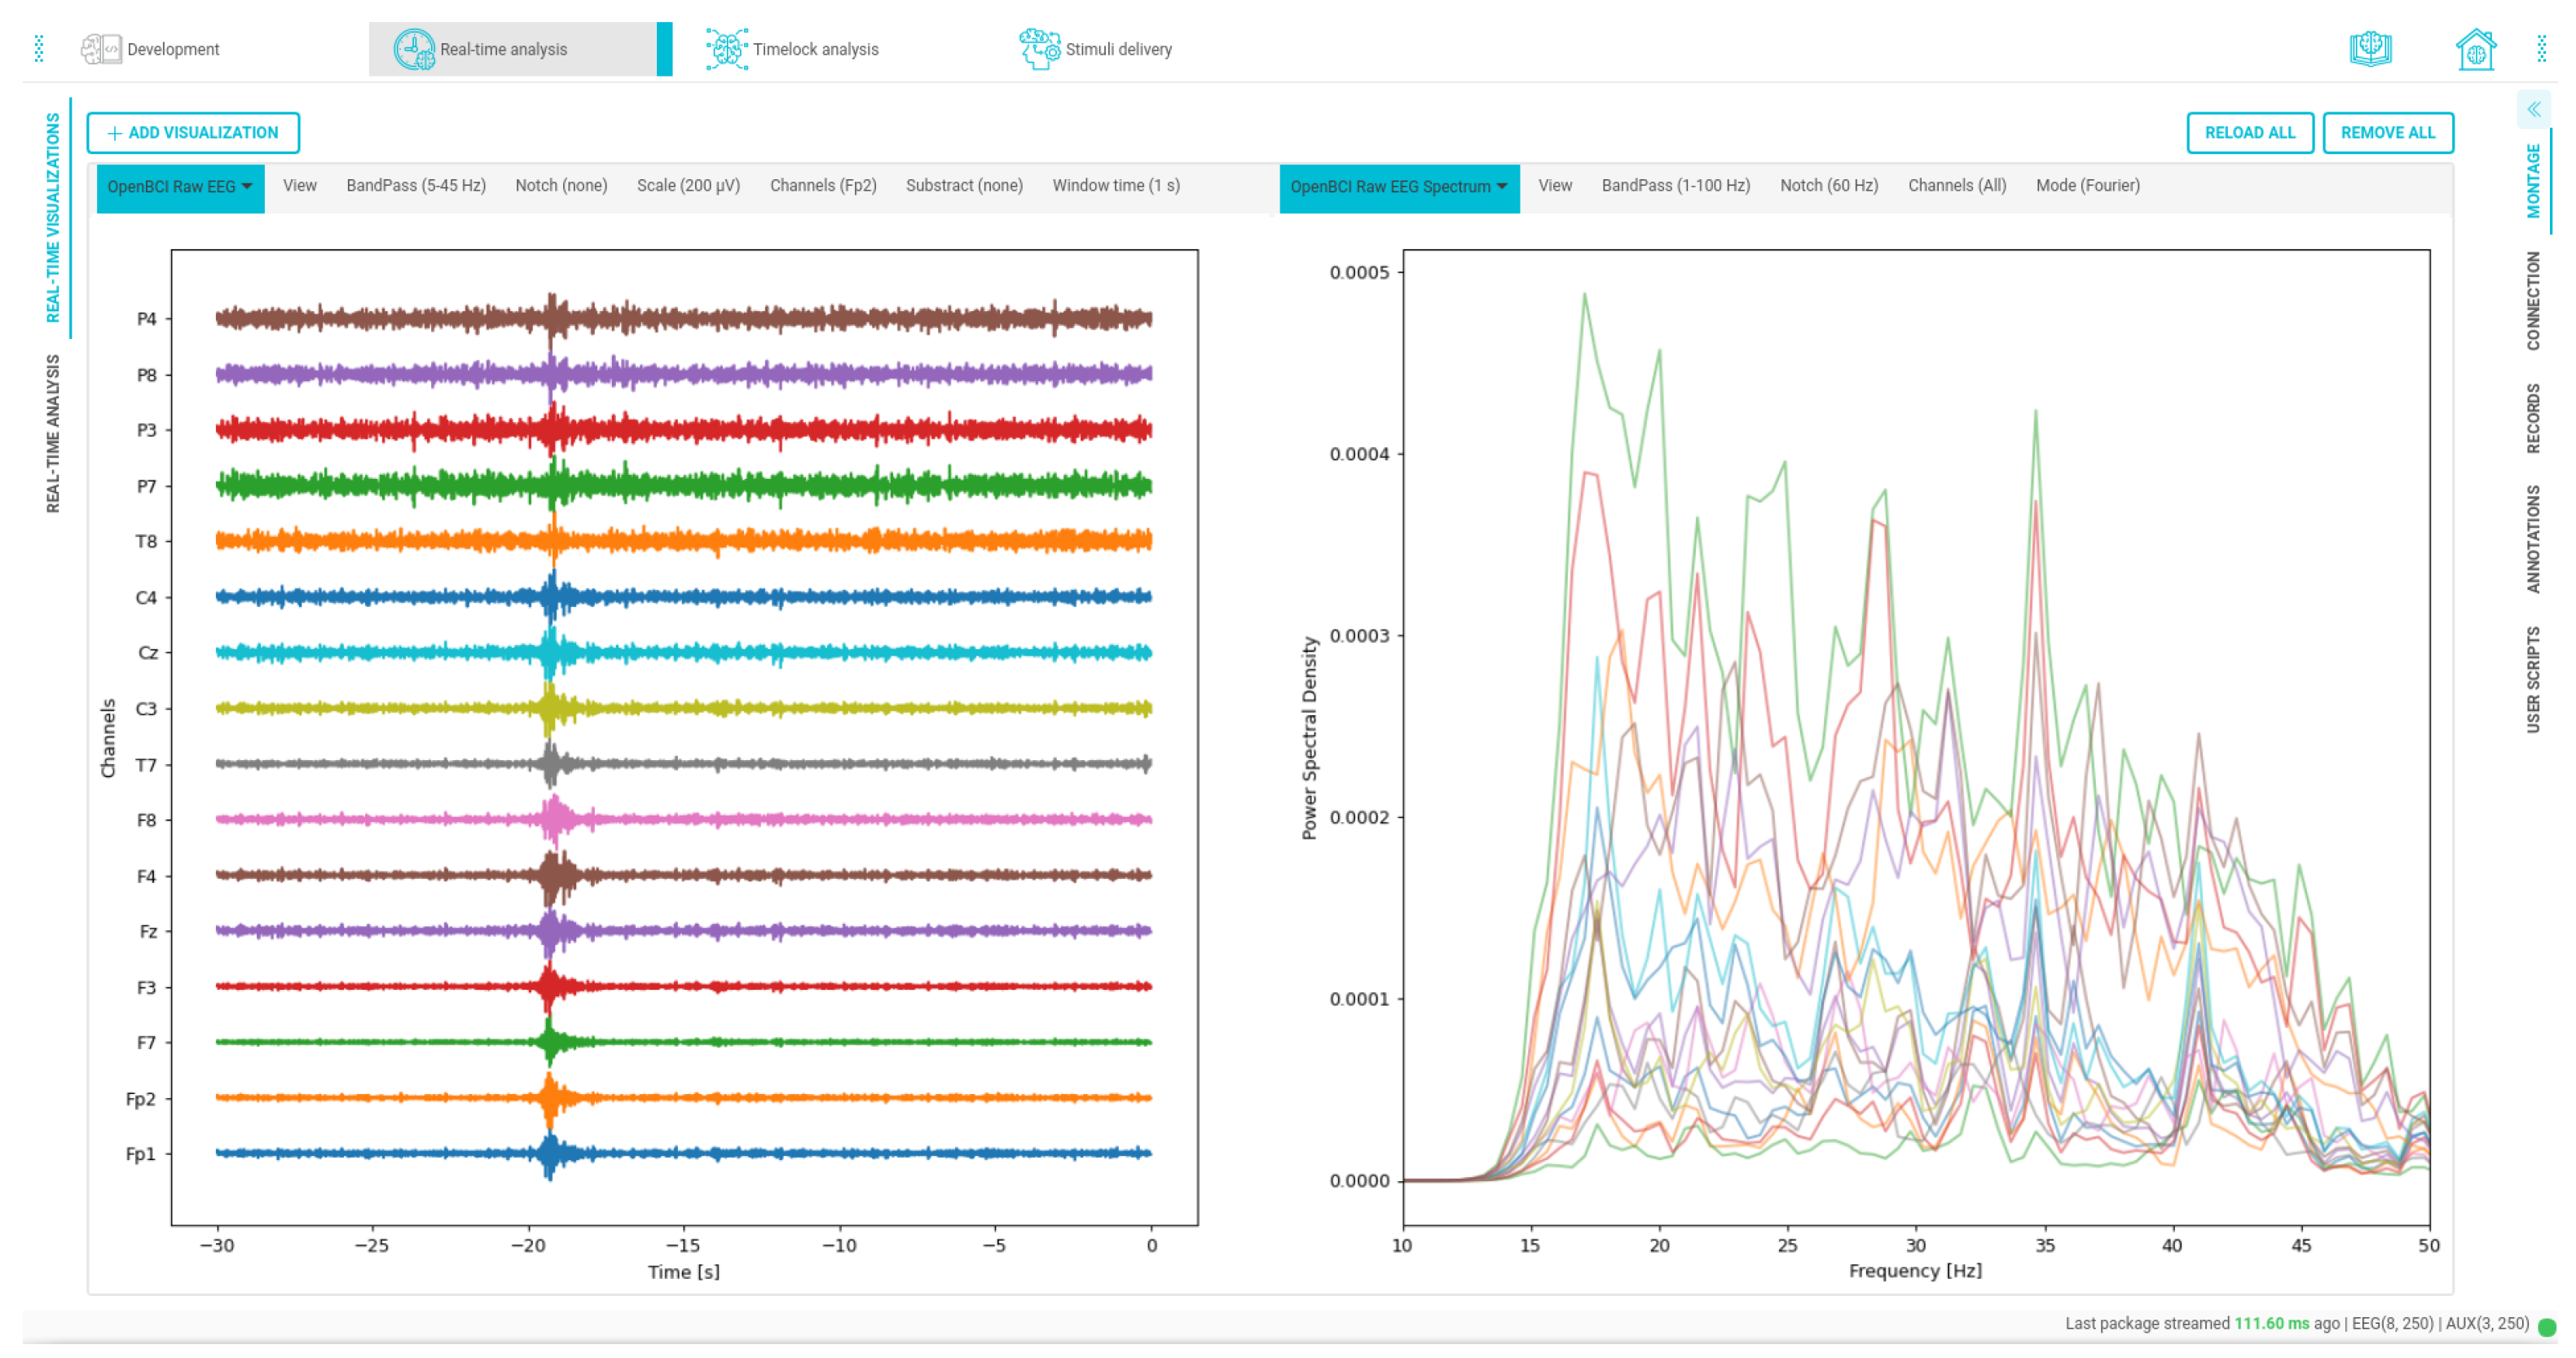Click the Reload All button

click(2249, 133)
